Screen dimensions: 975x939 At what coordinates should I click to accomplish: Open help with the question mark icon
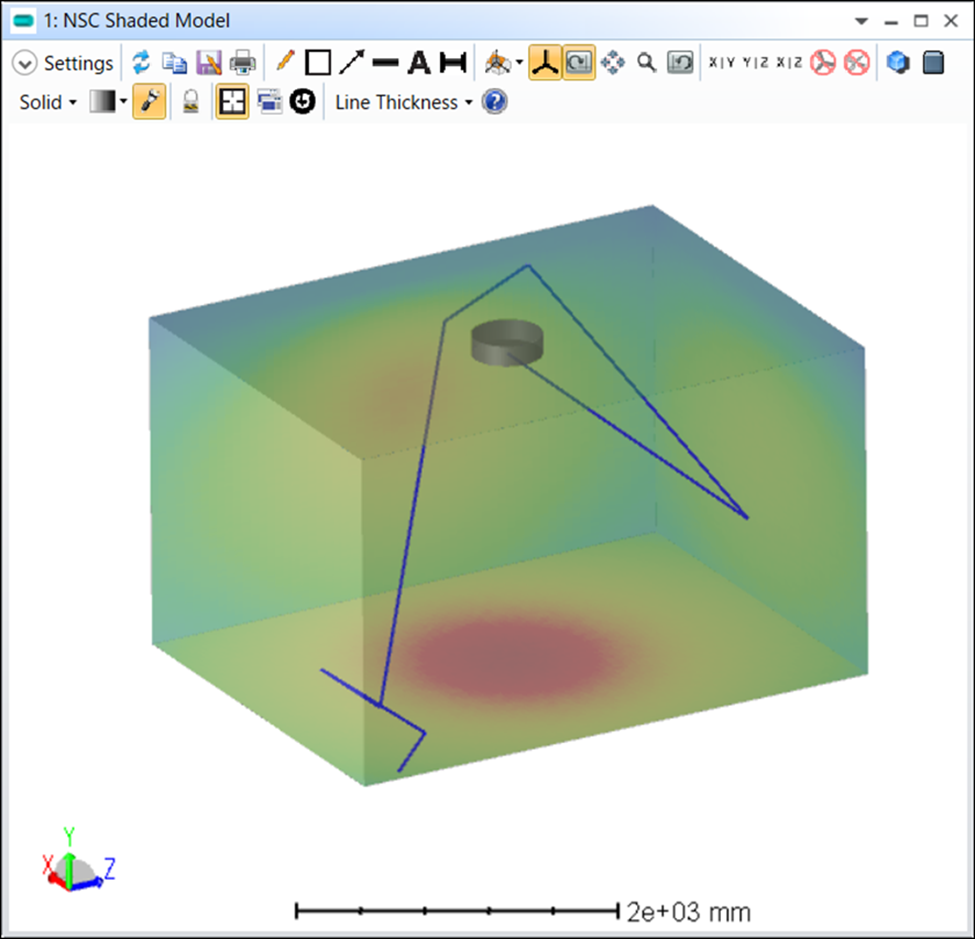pyautogui.click(x=495, y=102)
